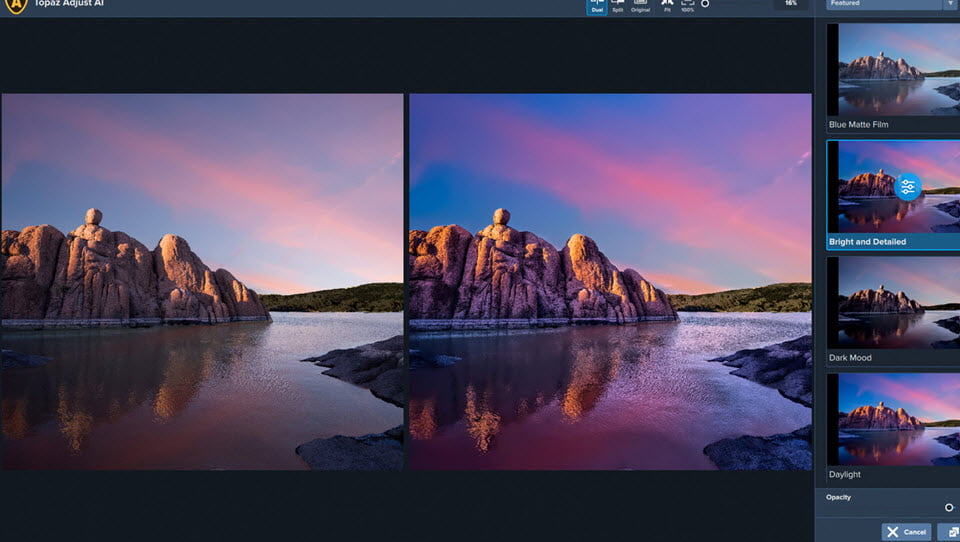The width and height of the screenshot is (960, 542).
Task: Click the 16% zoom percentage field
Action: pos(791,4)
